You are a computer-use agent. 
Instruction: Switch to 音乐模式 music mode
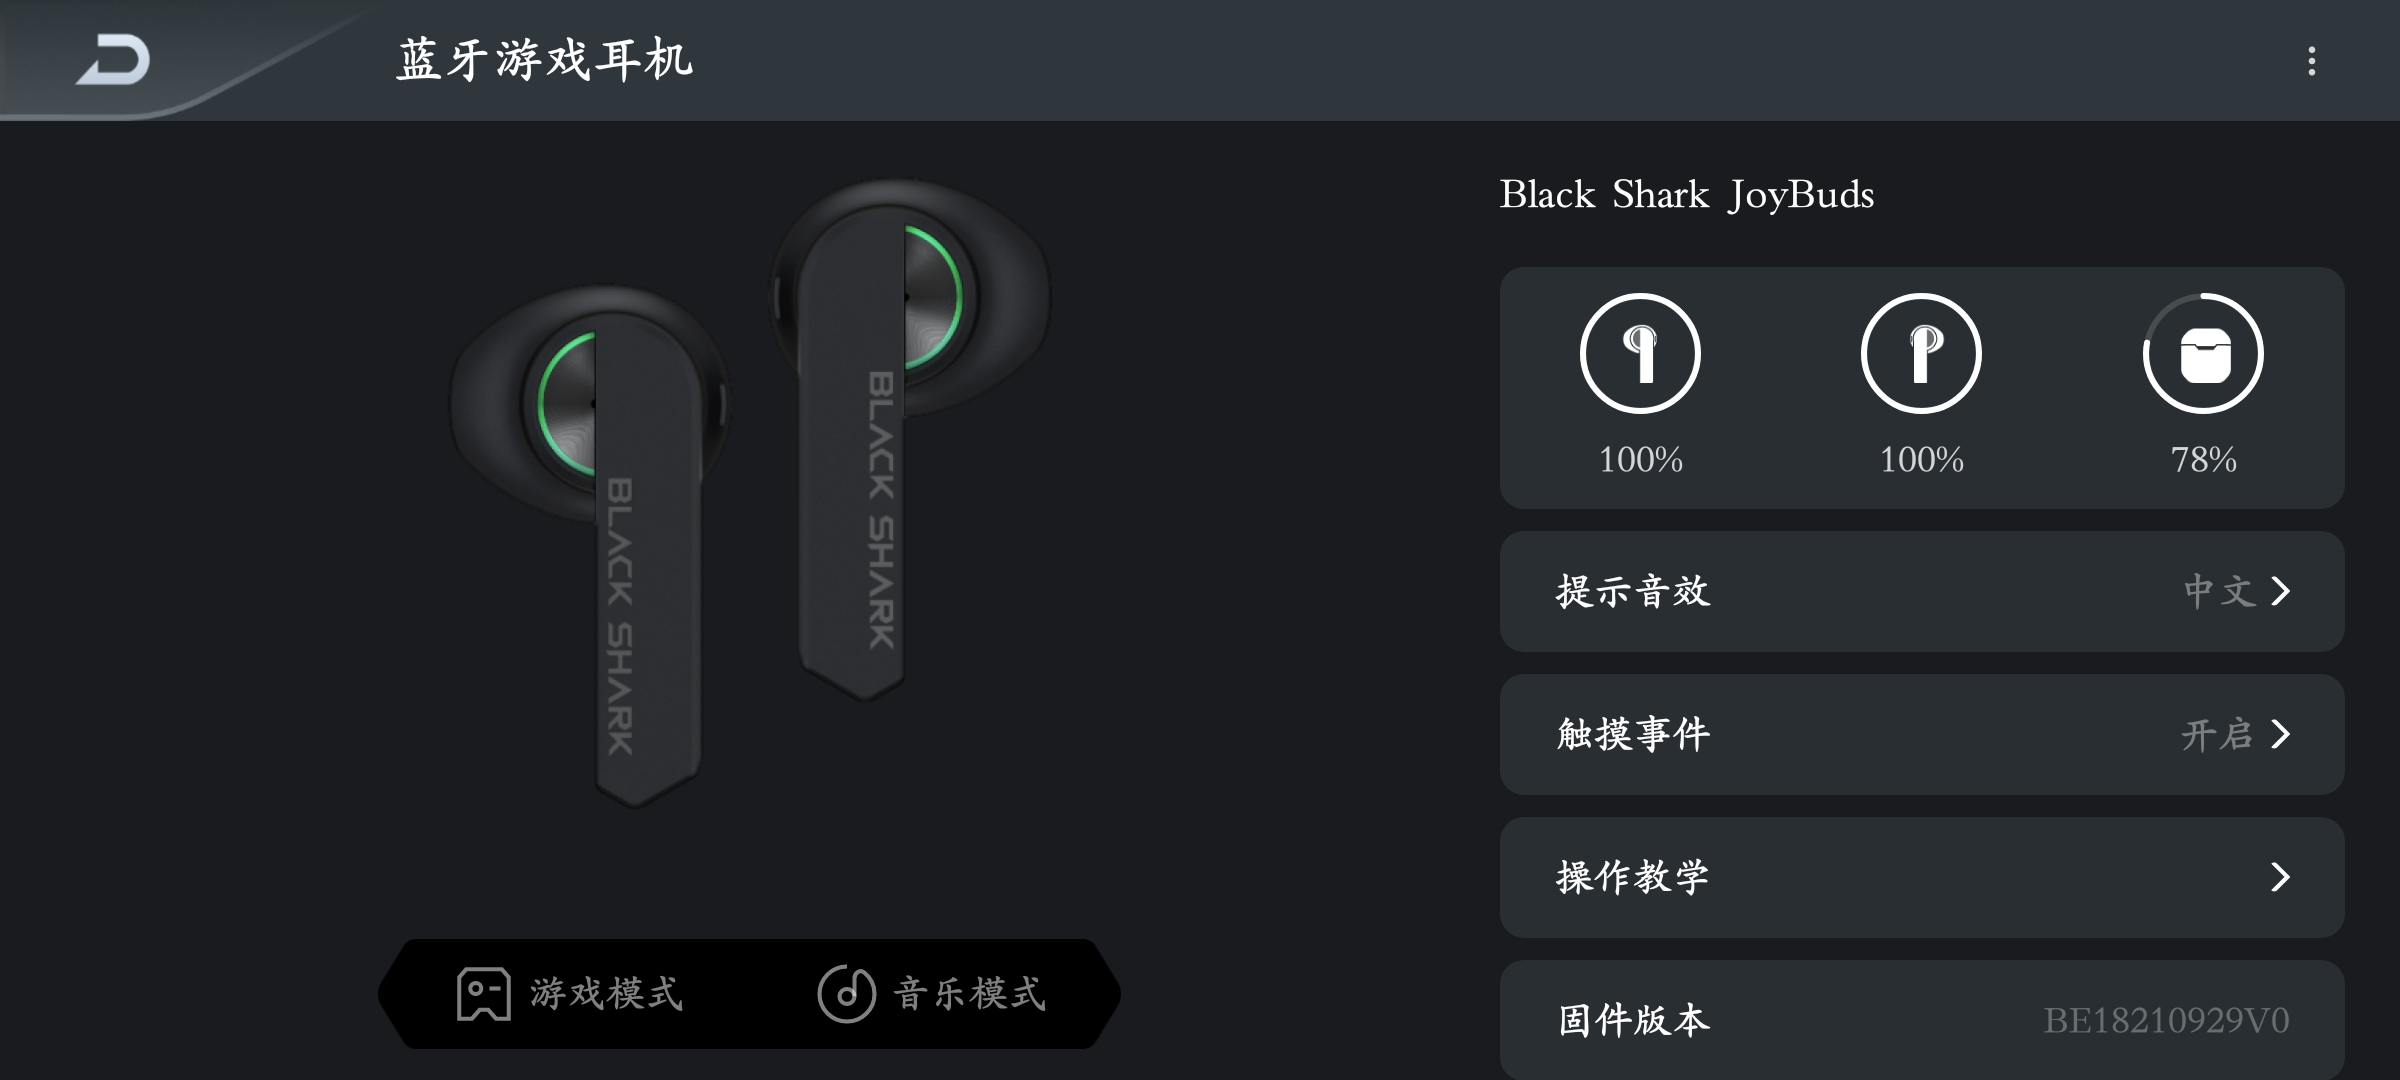pos(932,994)
